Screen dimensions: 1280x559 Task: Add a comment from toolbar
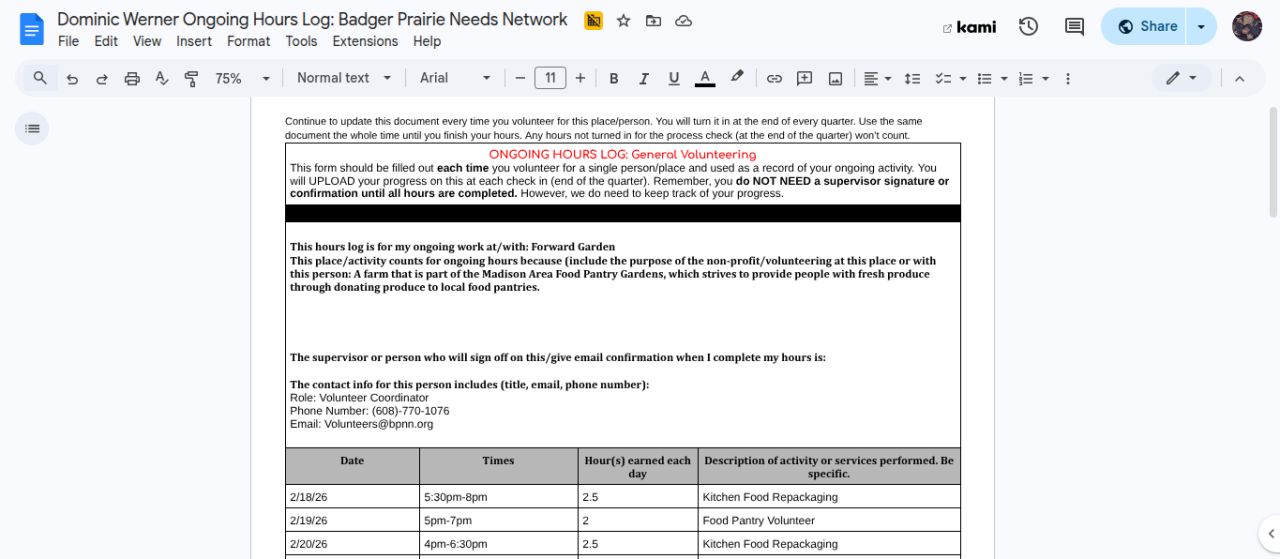point(804,78)
